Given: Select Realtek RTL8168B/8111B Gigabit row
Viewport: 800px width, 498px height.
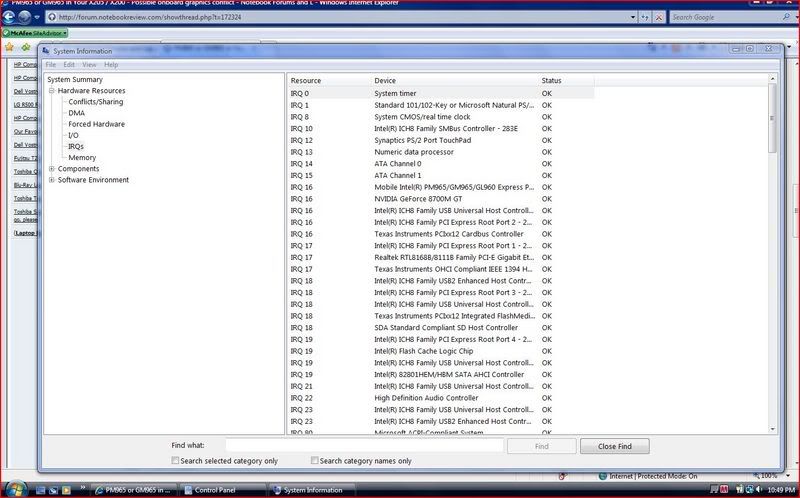Looking at the screenshot, I should click(441, 258).
